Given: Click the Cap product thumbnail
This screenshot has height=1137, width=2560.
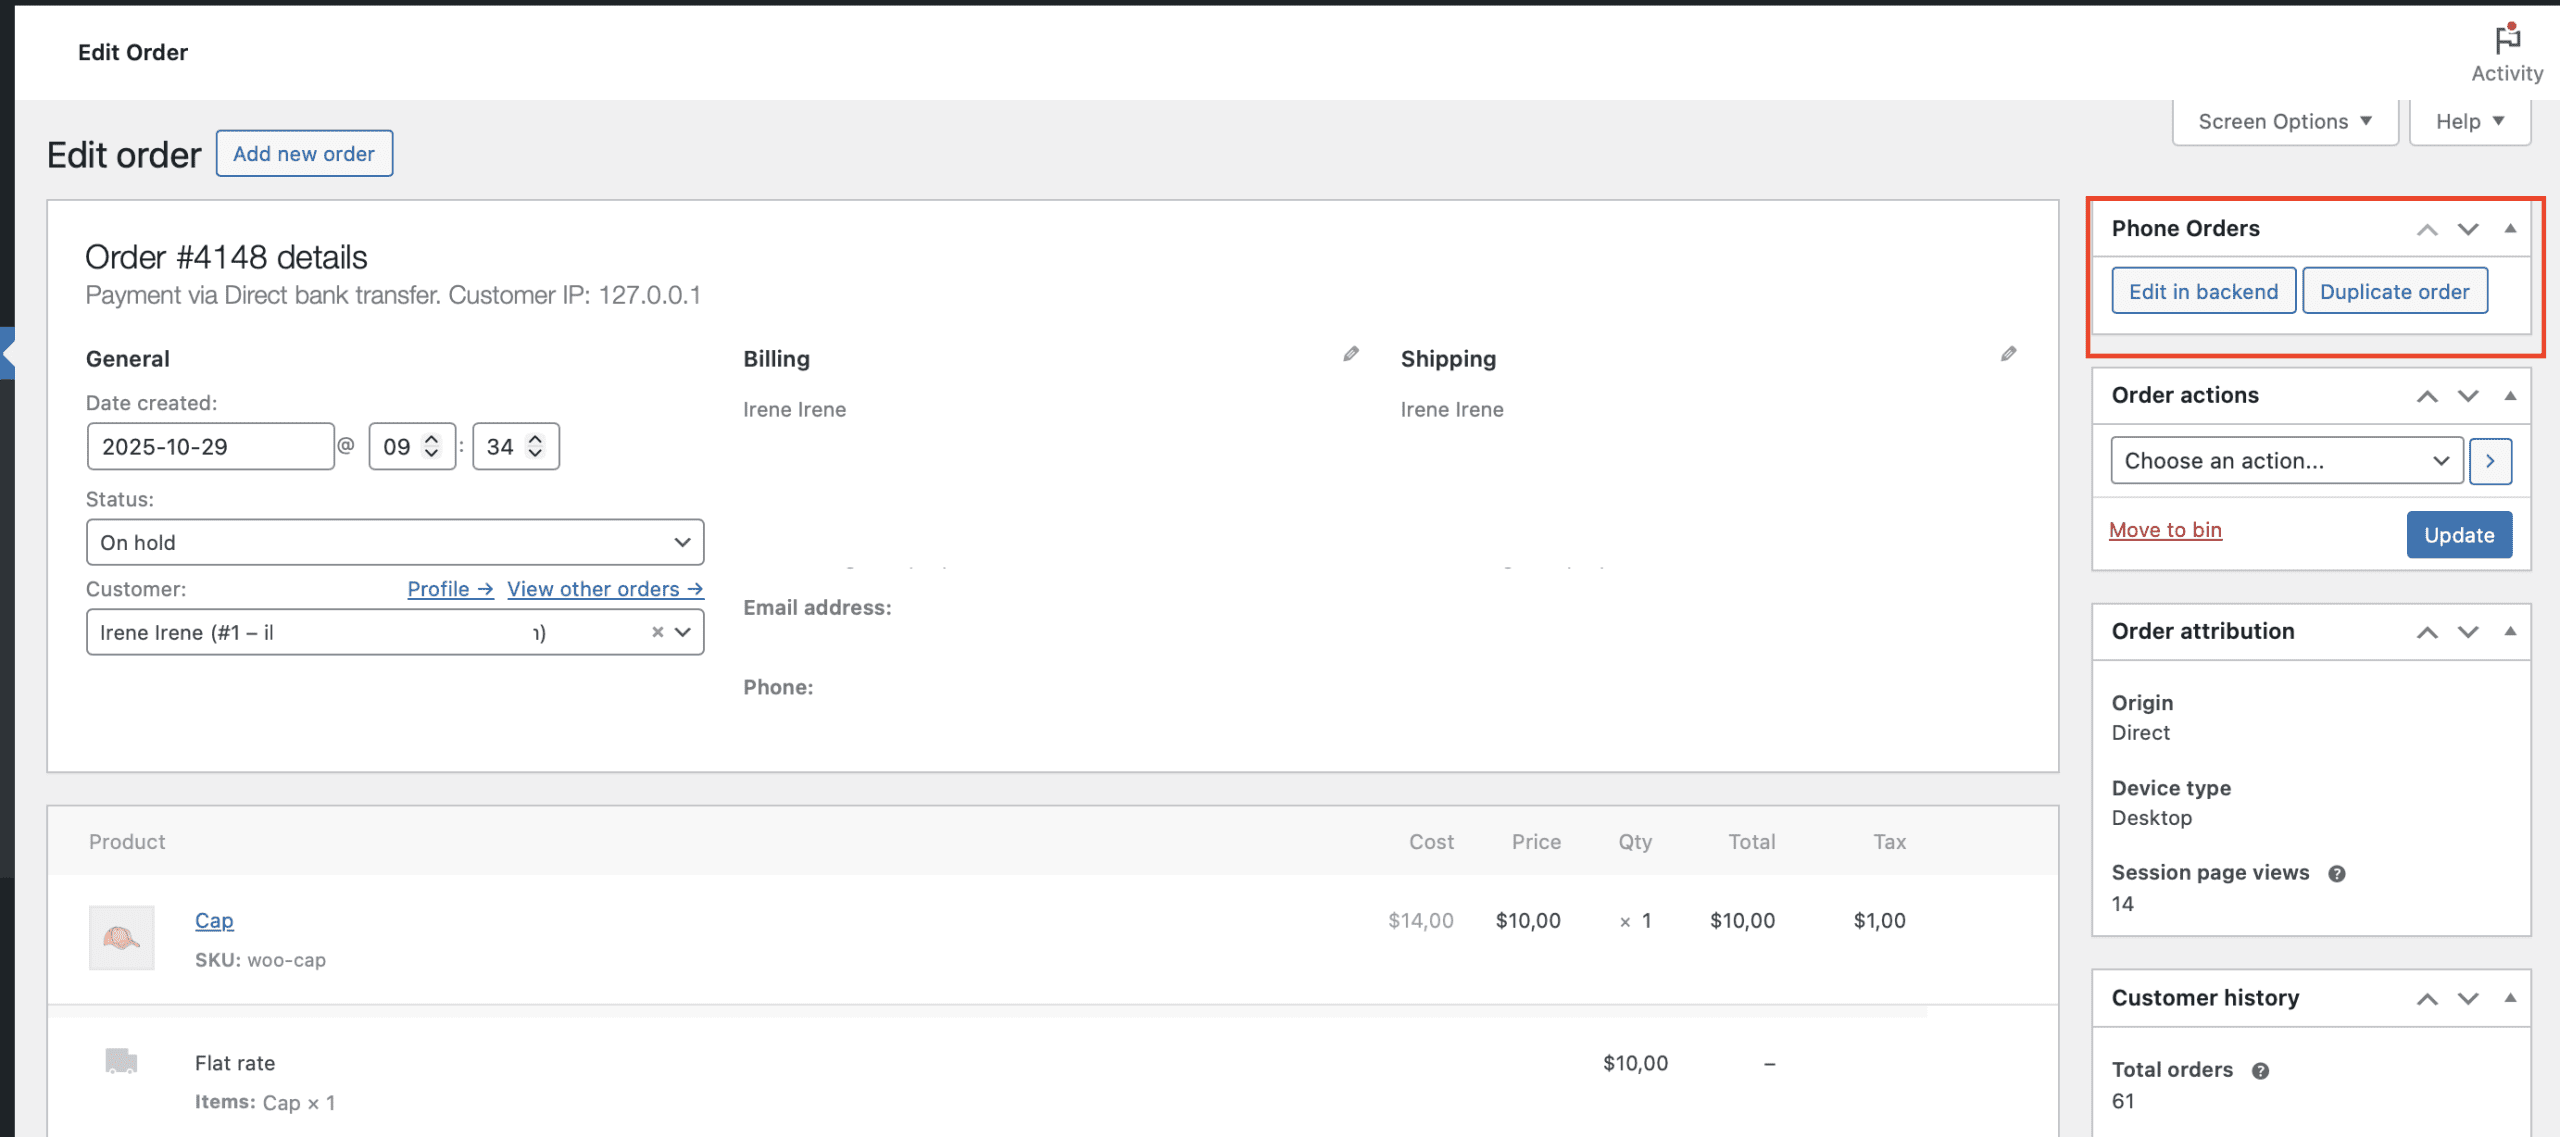Looking at the screenshot, I should [x=121, y=938].
